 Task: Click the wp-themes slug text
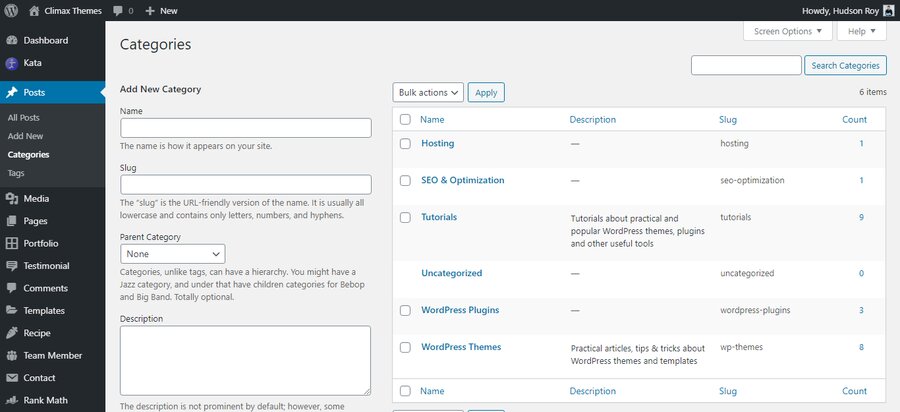click(742, 347)
